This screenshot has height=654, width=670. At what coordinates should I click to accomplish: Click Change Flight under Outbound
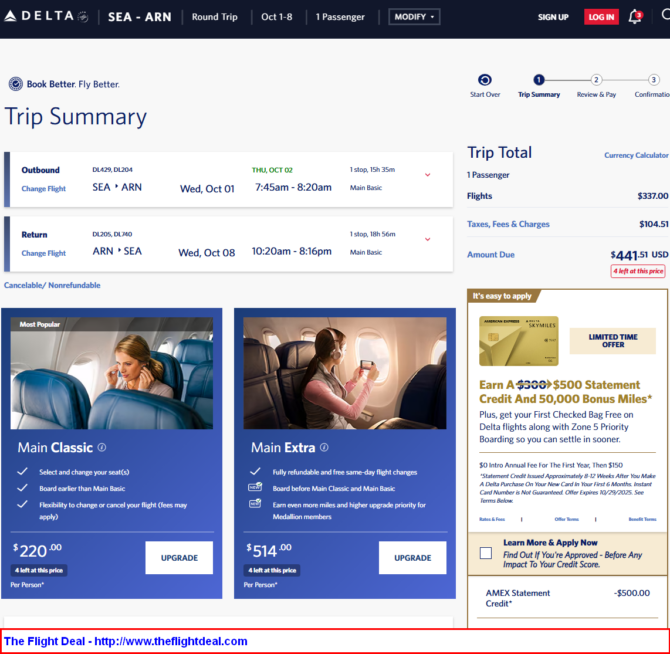44,188
